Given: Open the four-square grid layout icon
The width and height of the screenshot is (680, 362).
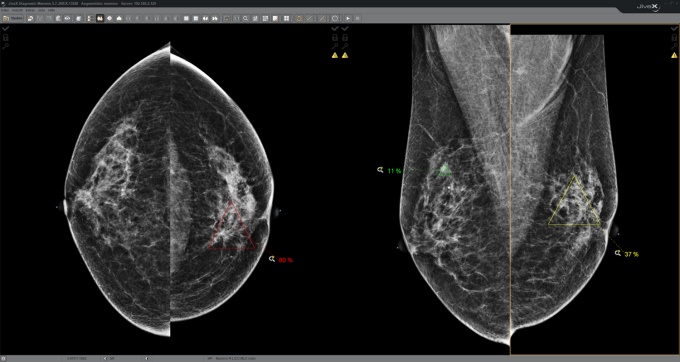Looking at the screenshot, I should [x=286, y=19].
